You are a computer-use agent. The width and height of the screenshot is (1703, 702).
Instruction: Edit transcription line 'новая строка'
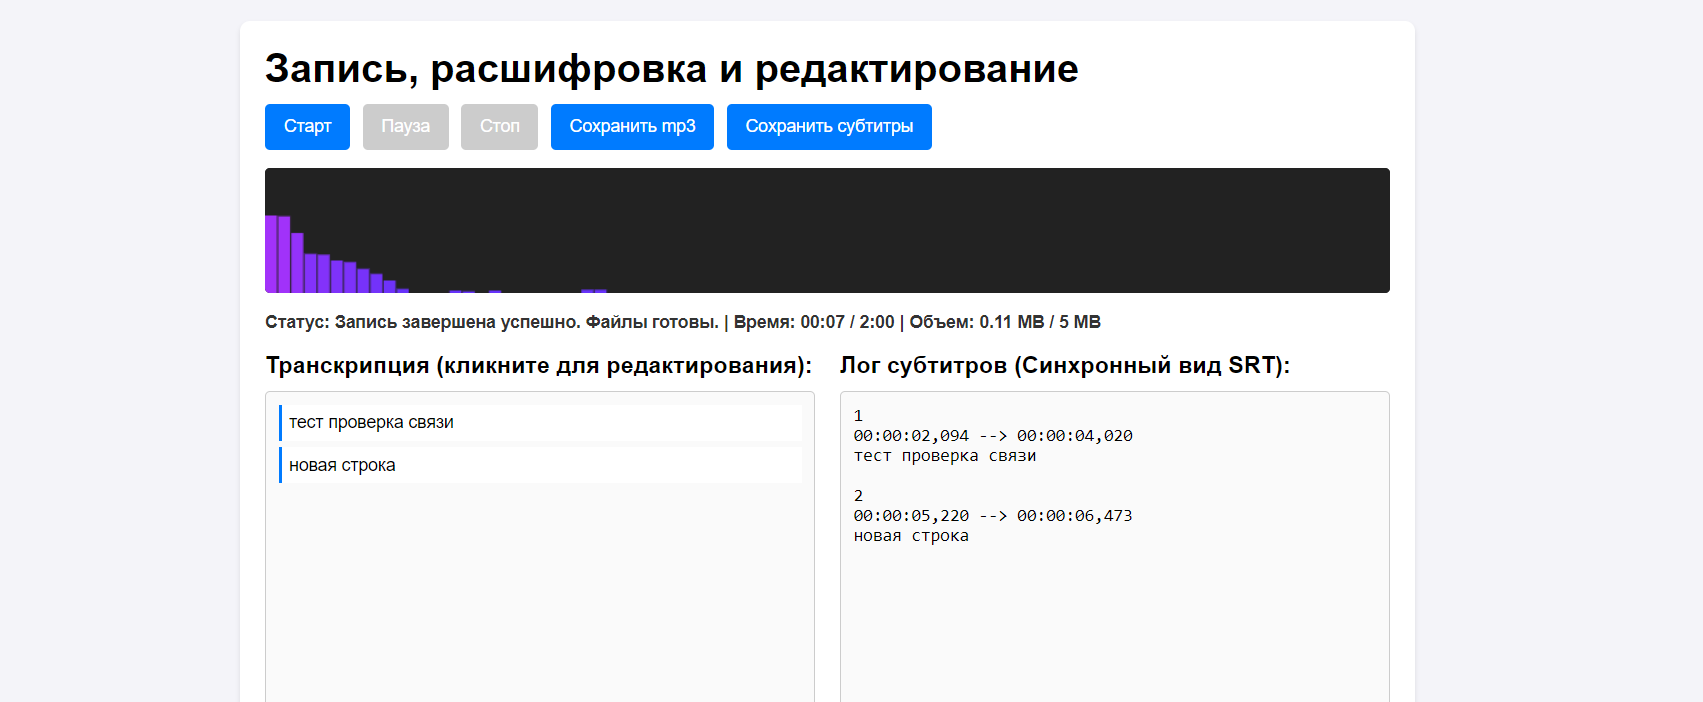coord(540,465)
